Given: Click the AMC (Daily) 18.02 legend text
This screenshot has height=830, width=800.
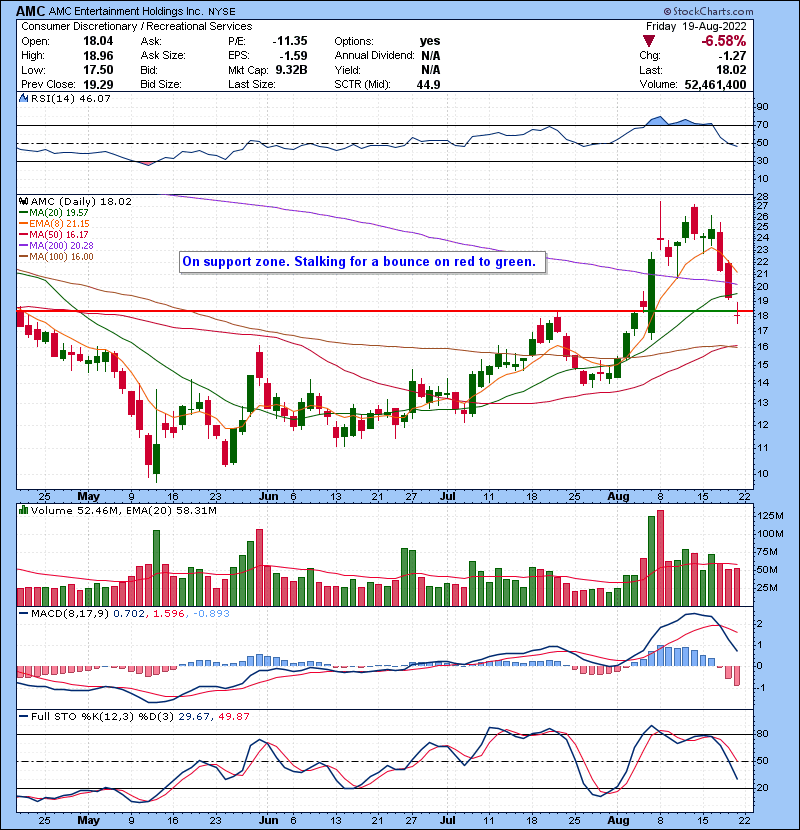Looking at the screenshot, I should click(81, 201).
